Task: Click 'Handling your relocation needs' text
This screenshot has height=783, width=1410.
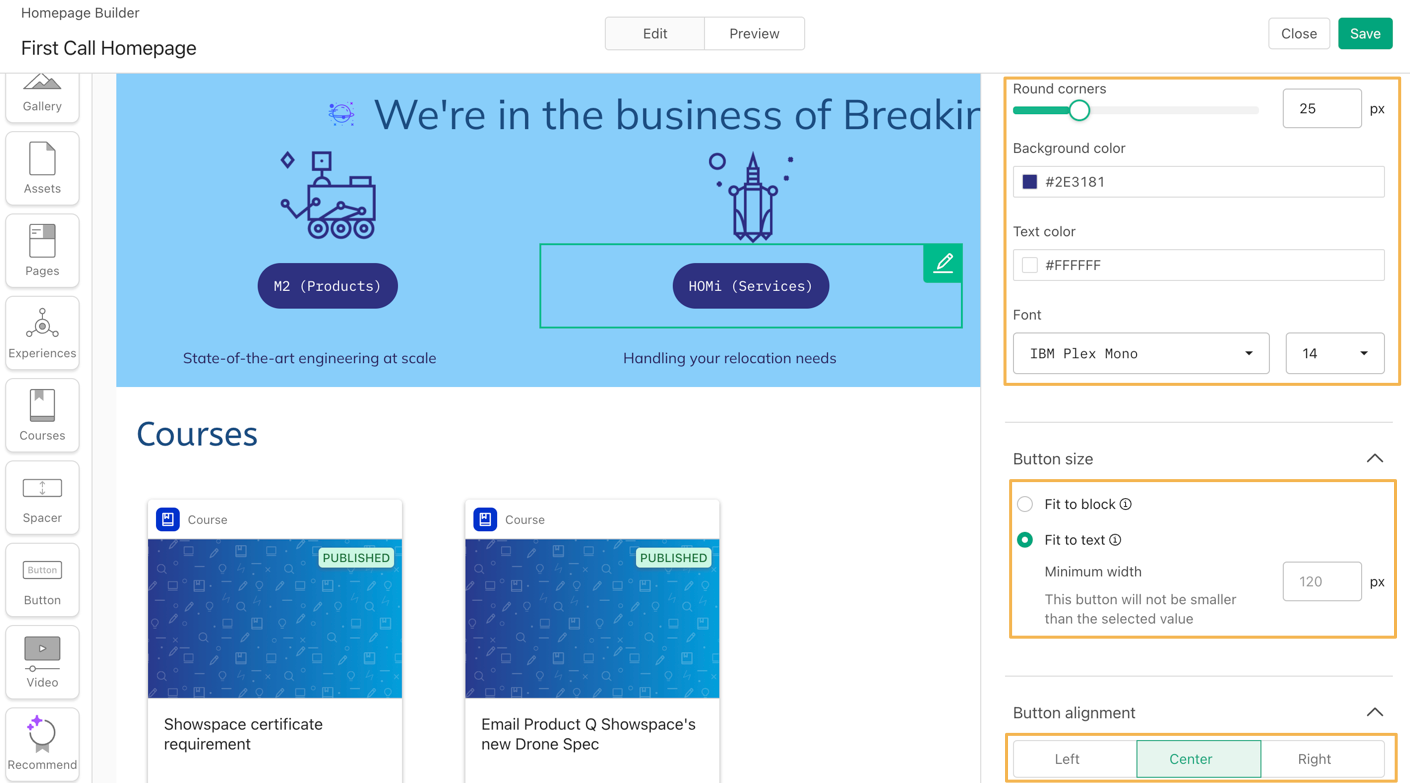Action: tap(729, 358)
